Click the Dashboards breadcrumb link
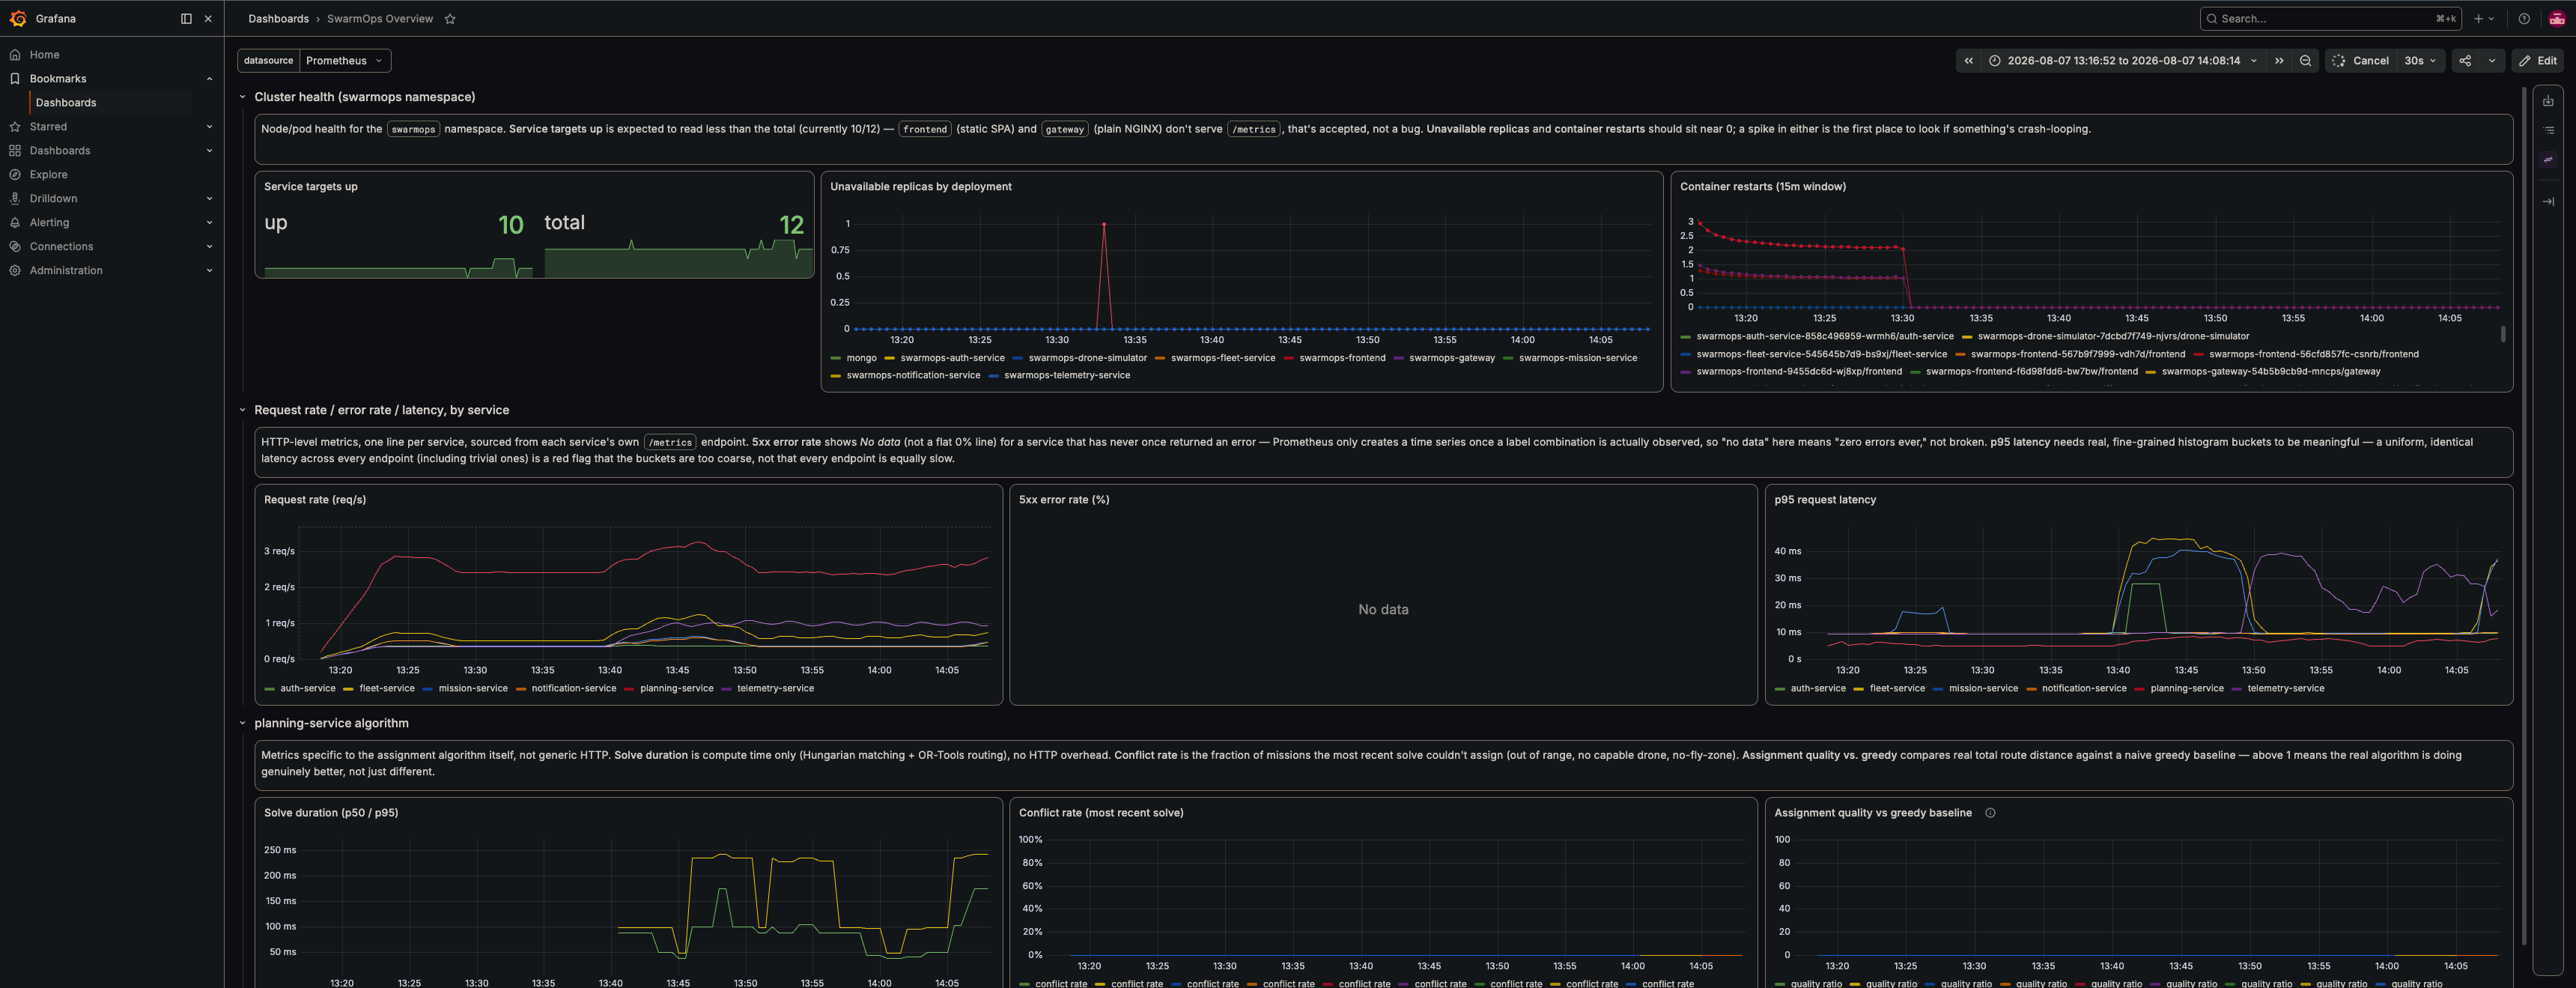Image resolution: width=2576 pixels, height=988 pixels. [278, 18]
